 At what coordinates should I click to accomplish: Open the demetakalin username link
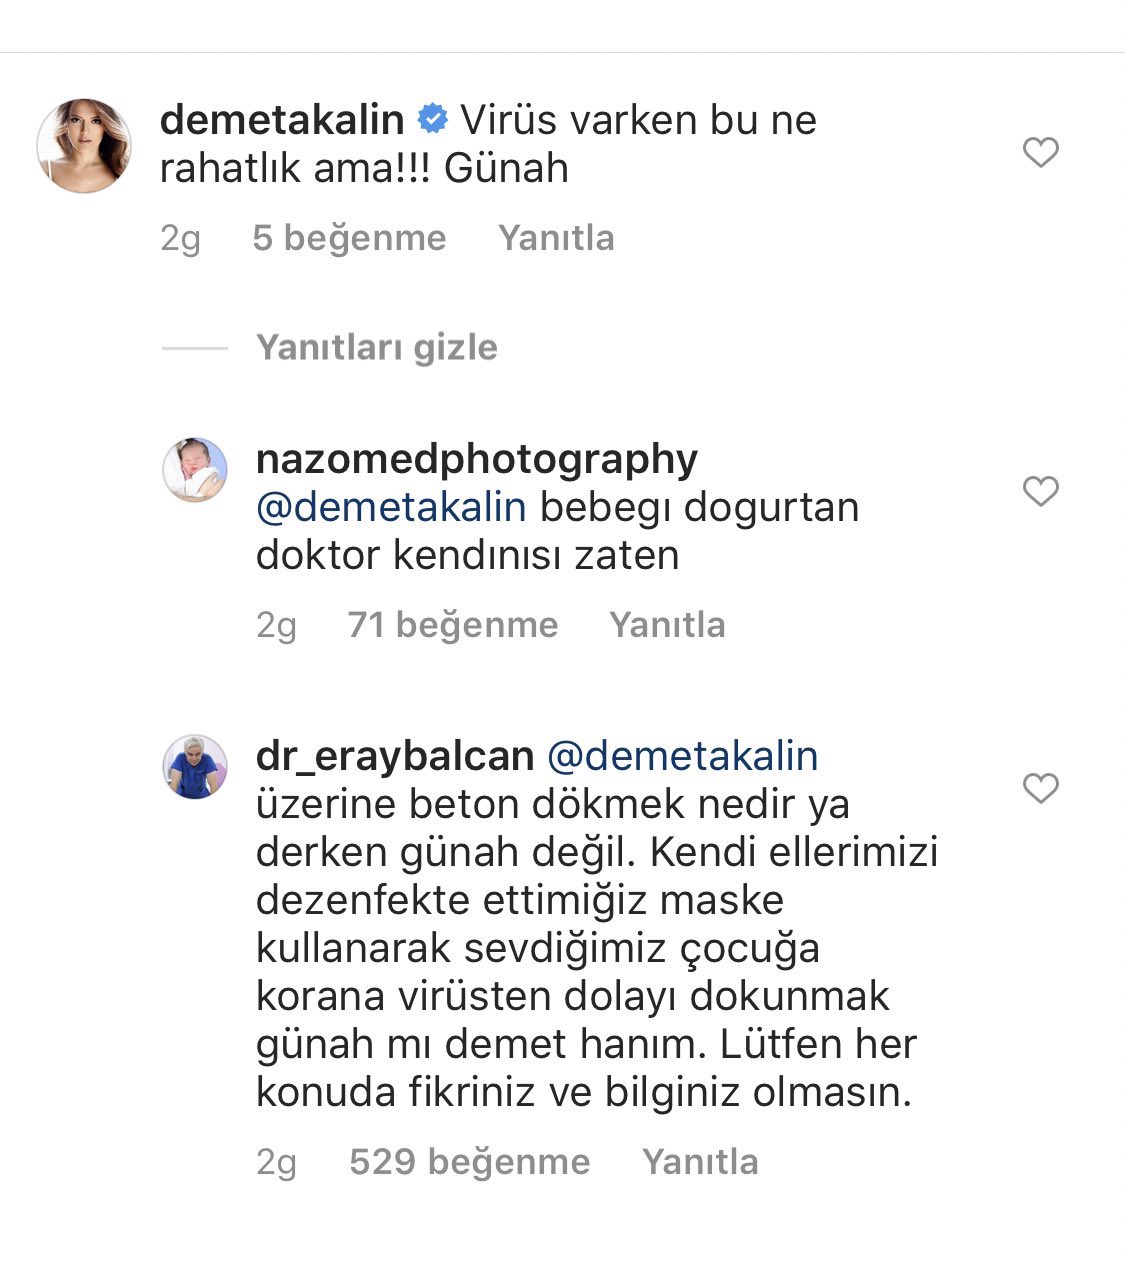282,120
